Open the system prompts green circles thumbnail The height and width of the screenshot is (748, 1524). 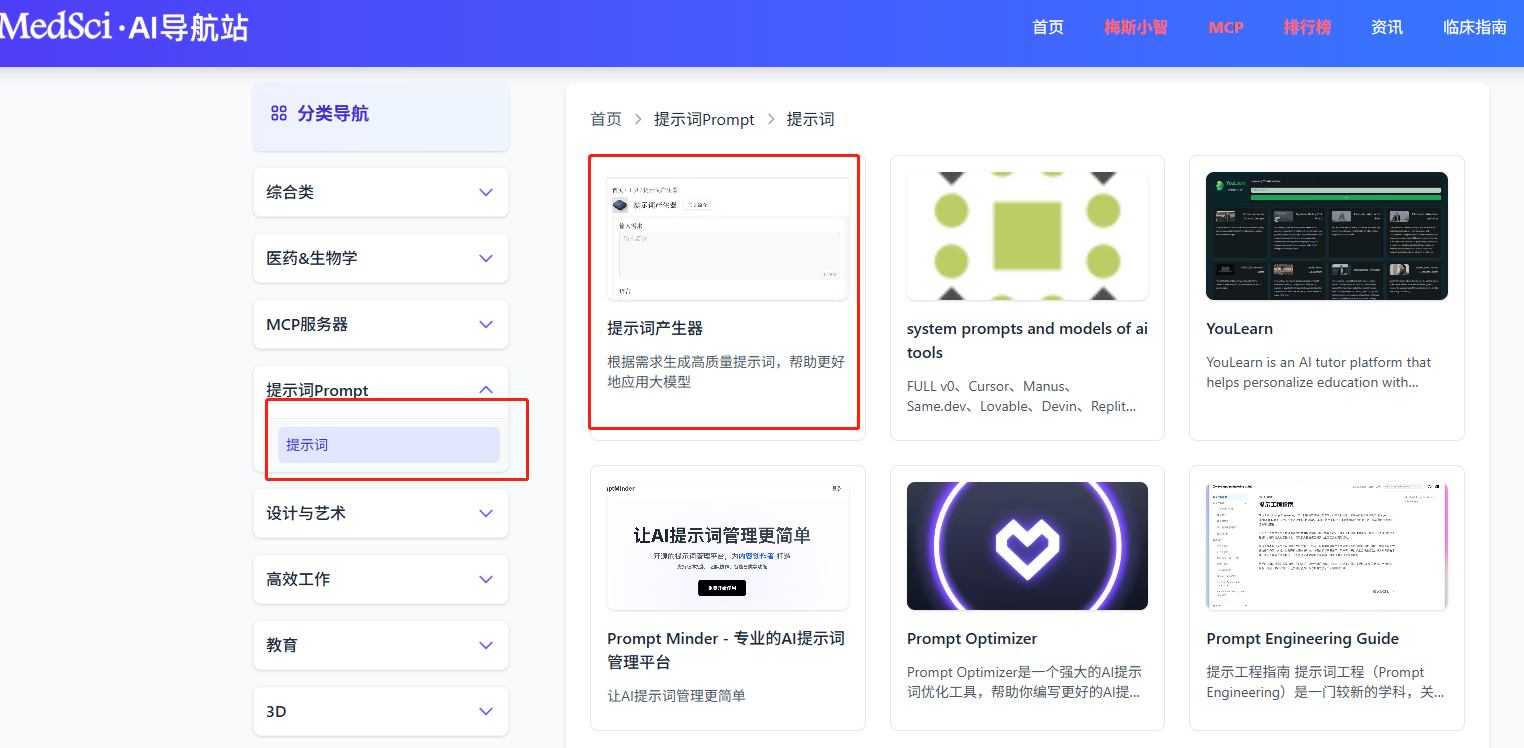[x=1027, y=236]
